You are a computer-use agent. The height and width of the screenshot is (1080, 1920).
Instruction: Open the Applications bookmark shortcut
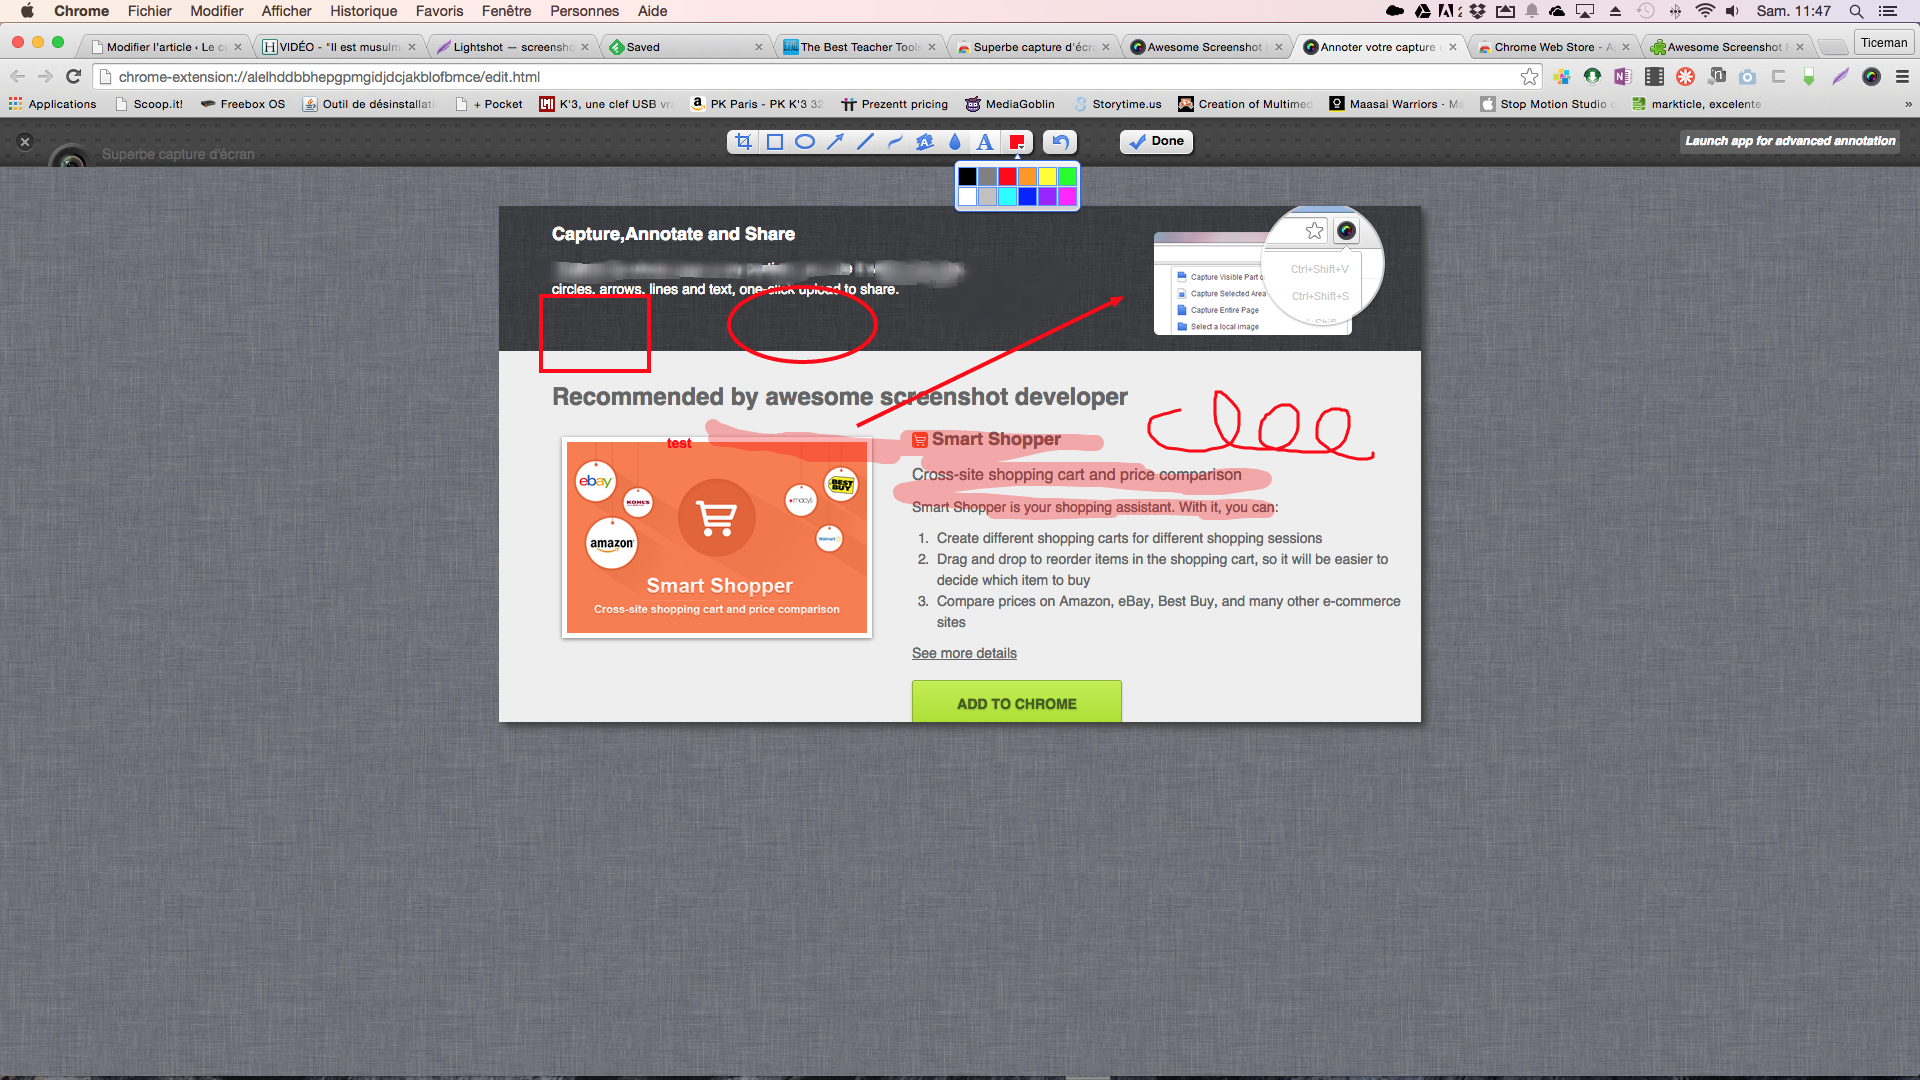(53, 104)
